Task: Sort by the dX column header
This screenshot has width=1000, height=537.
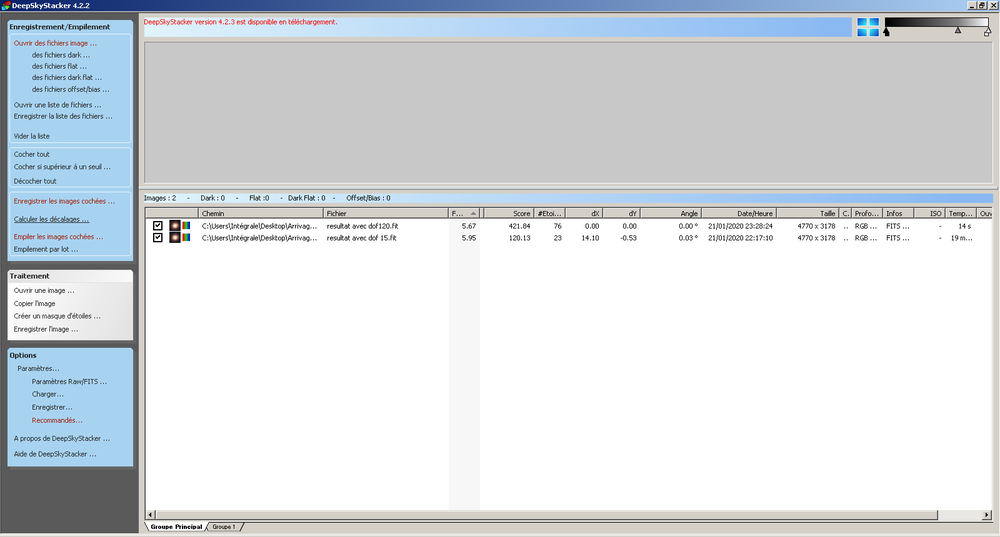Action: pos(584,214)
